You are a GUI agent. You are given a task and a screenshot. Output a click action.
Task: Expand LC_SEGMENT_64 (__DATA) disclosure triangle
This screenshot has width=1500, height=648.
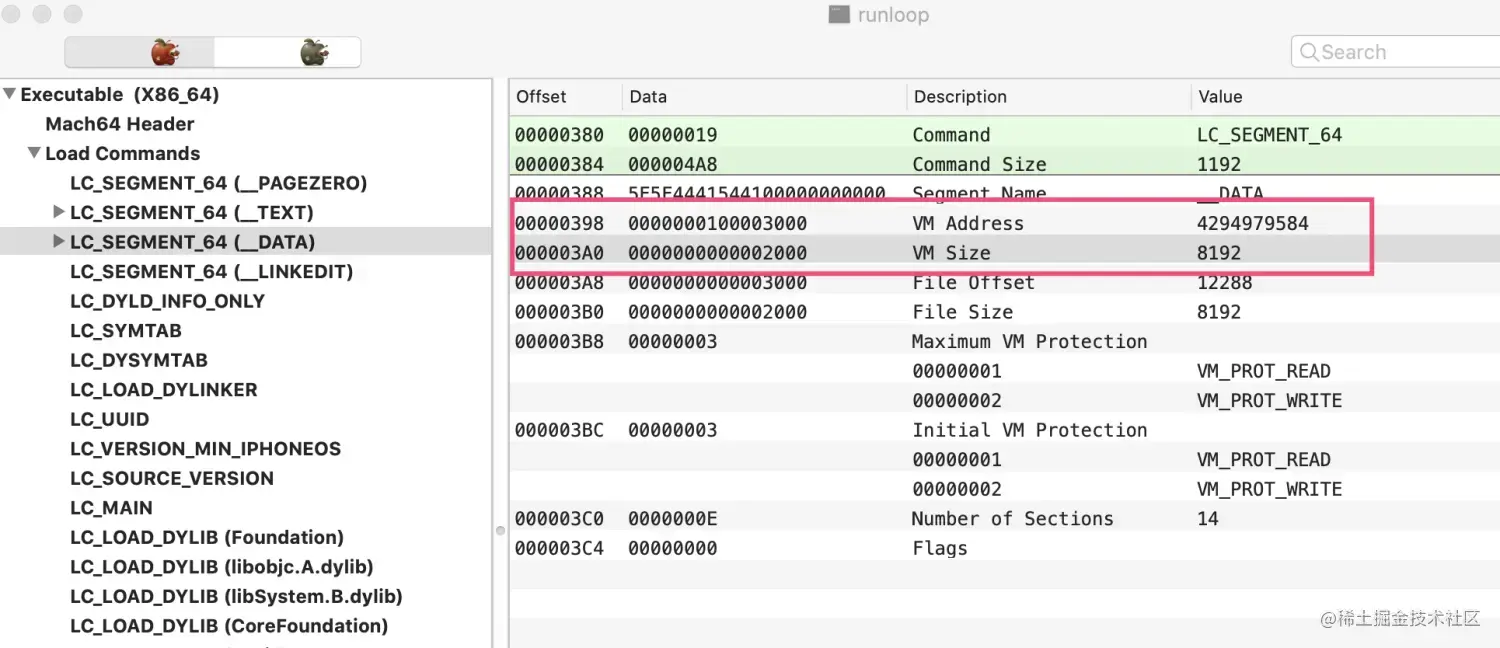[x=59, y=242]
